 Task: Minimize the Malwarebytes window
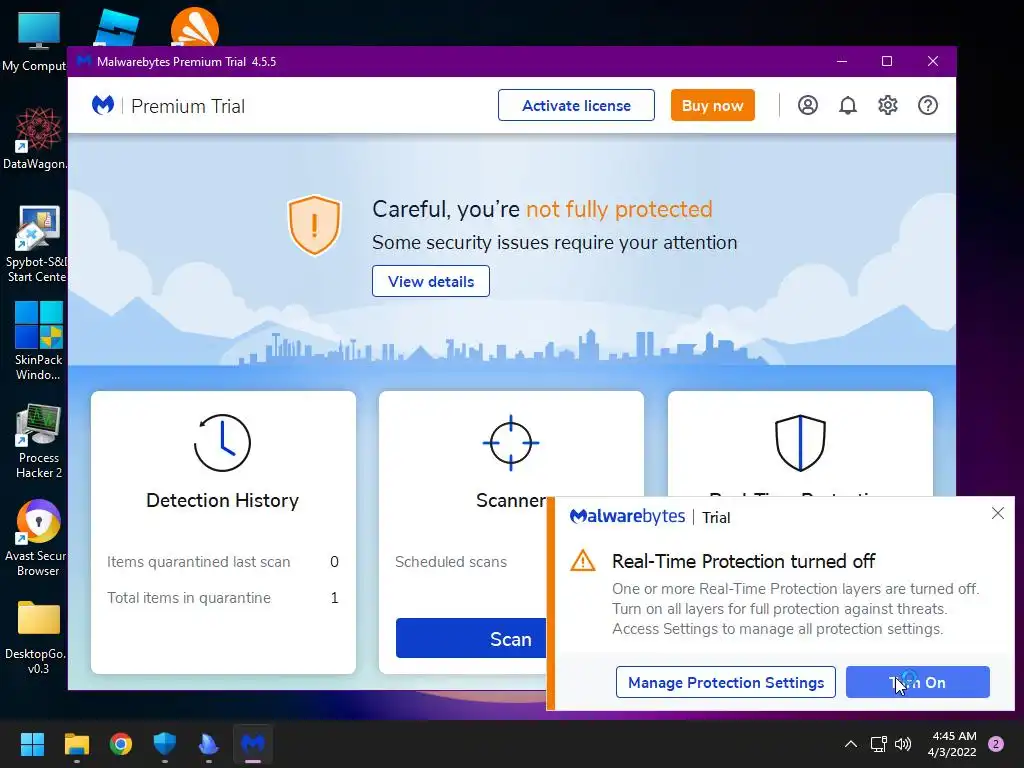pyautogui.click(x=842, y=61)
